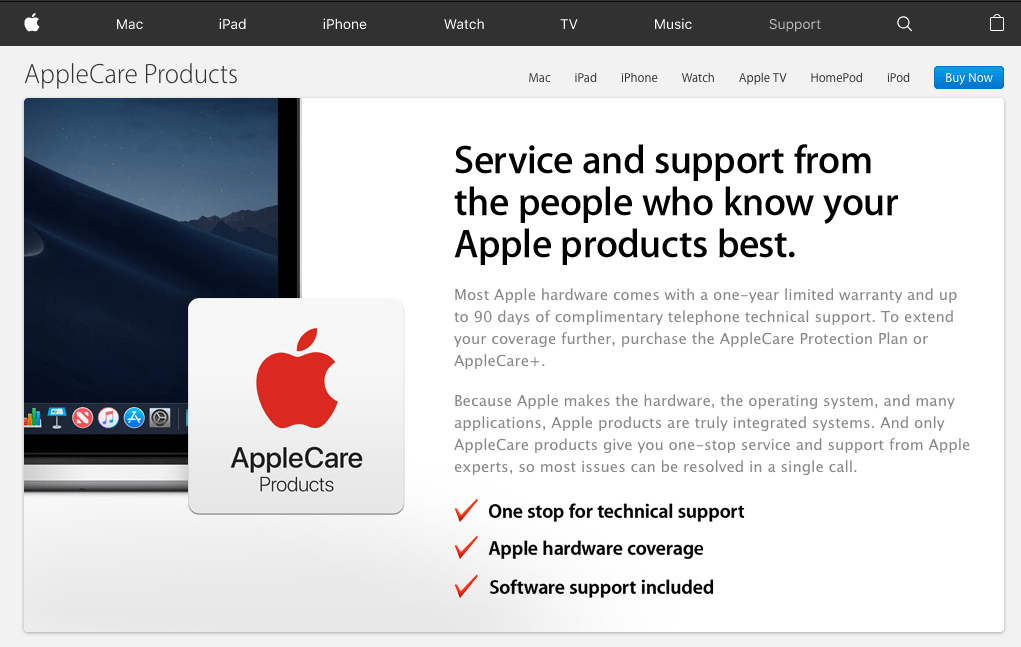Click "Apple hardware coverage"
Viewport: 1021px width, 647px height.
tap(596, 549)
